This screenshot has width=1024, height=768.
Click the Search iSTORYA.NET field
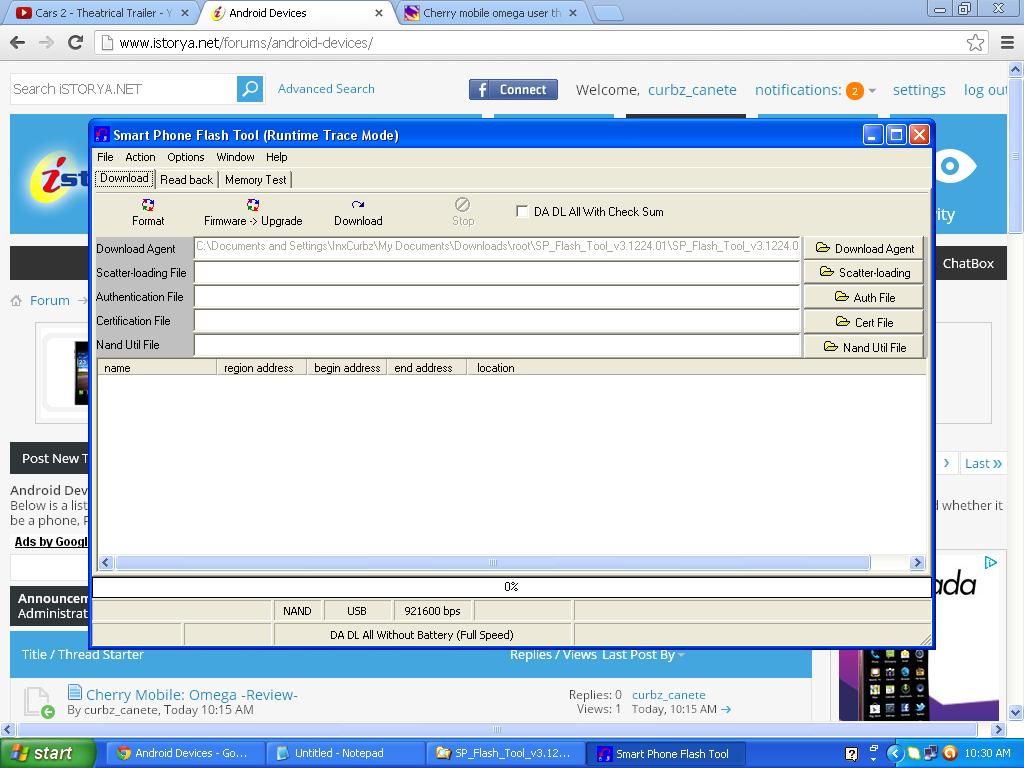click(x=123, y=89)
